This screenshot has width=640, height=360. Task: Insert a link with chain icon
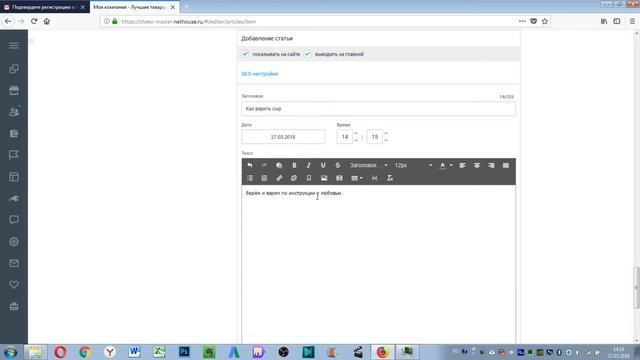pyautogui.click(x=279, y=178)
